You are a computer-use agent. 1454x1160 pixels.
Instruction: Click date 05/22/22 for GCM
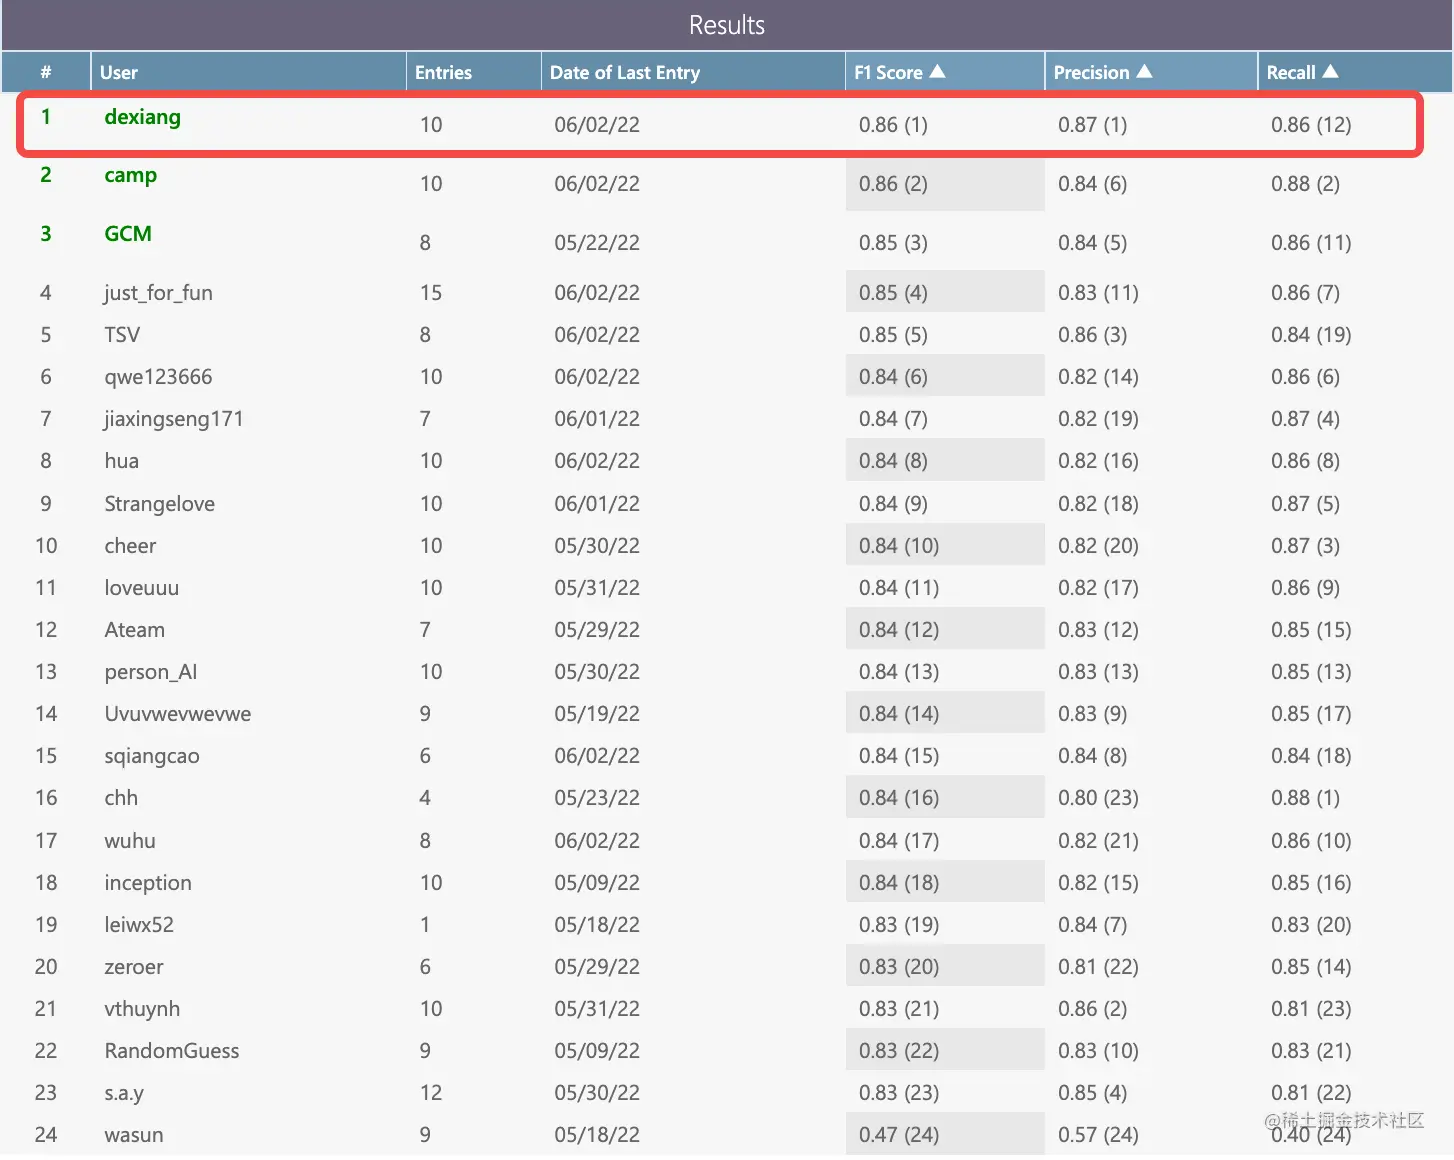pos(597,243)
